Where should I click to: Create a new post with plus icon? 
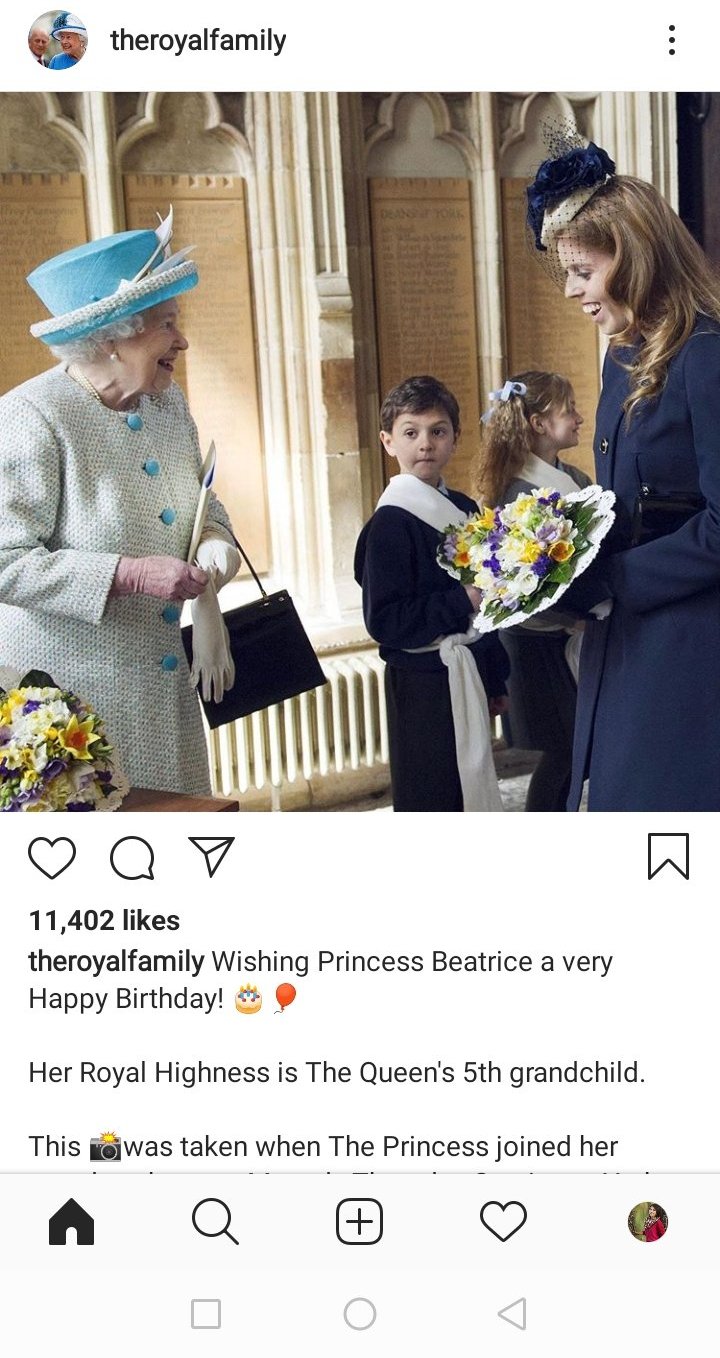pyautogui.click(x=360, y=1222)
